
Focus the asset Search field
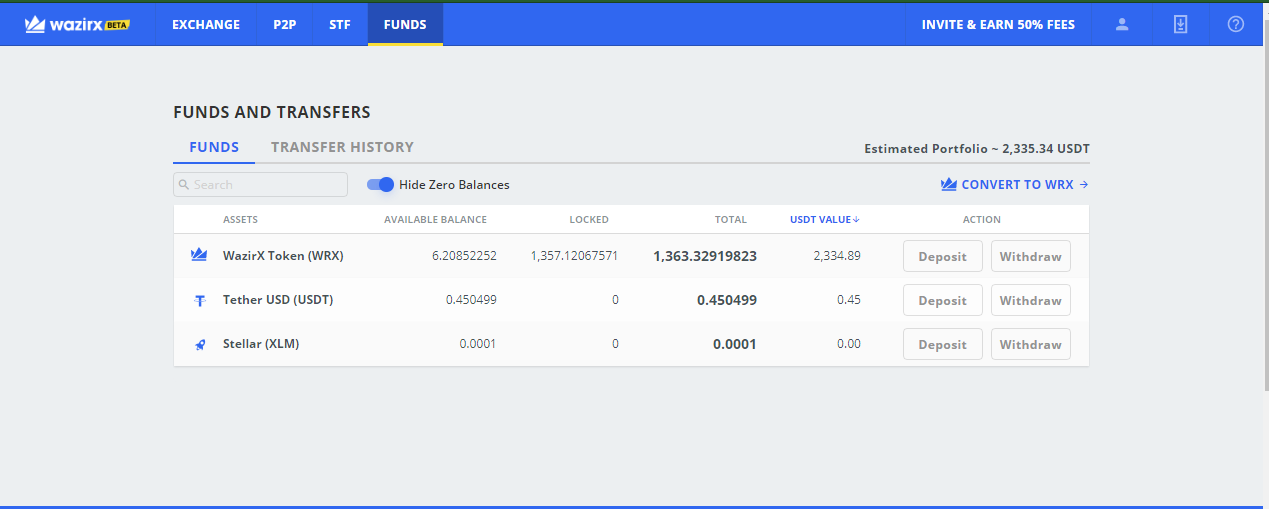click(x=260, y=185)
